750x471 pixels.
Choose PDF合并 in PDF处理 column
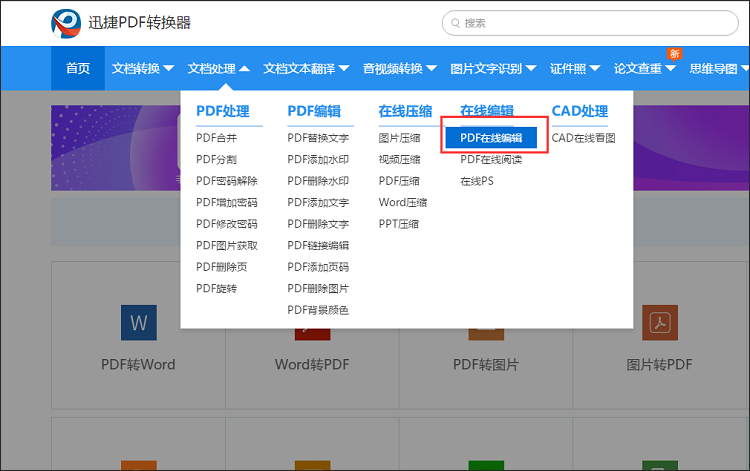point(216,138)
